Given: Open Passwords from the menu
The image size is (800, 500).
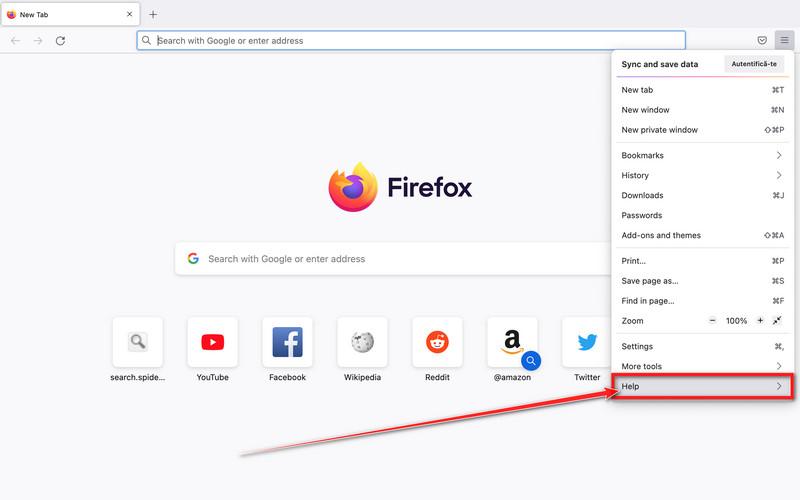Looking at the screenshot, I should [703, 215].
